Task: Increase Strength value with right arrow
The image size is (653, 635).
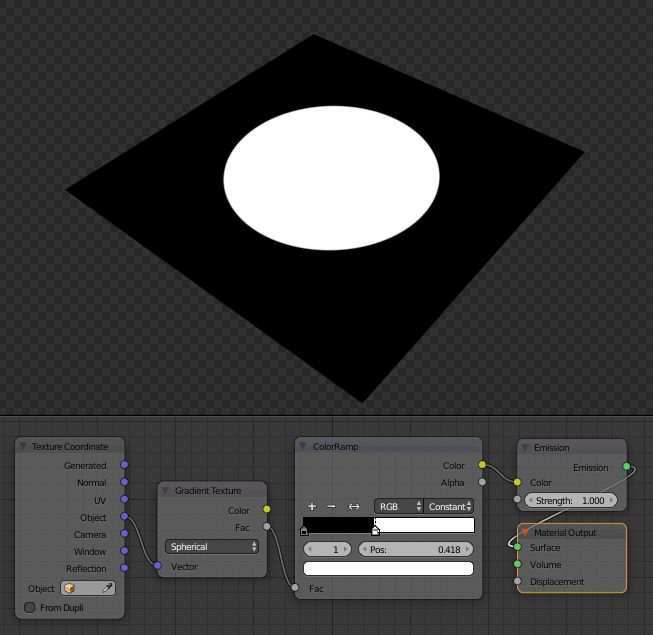Action: [x=611, y=500]
